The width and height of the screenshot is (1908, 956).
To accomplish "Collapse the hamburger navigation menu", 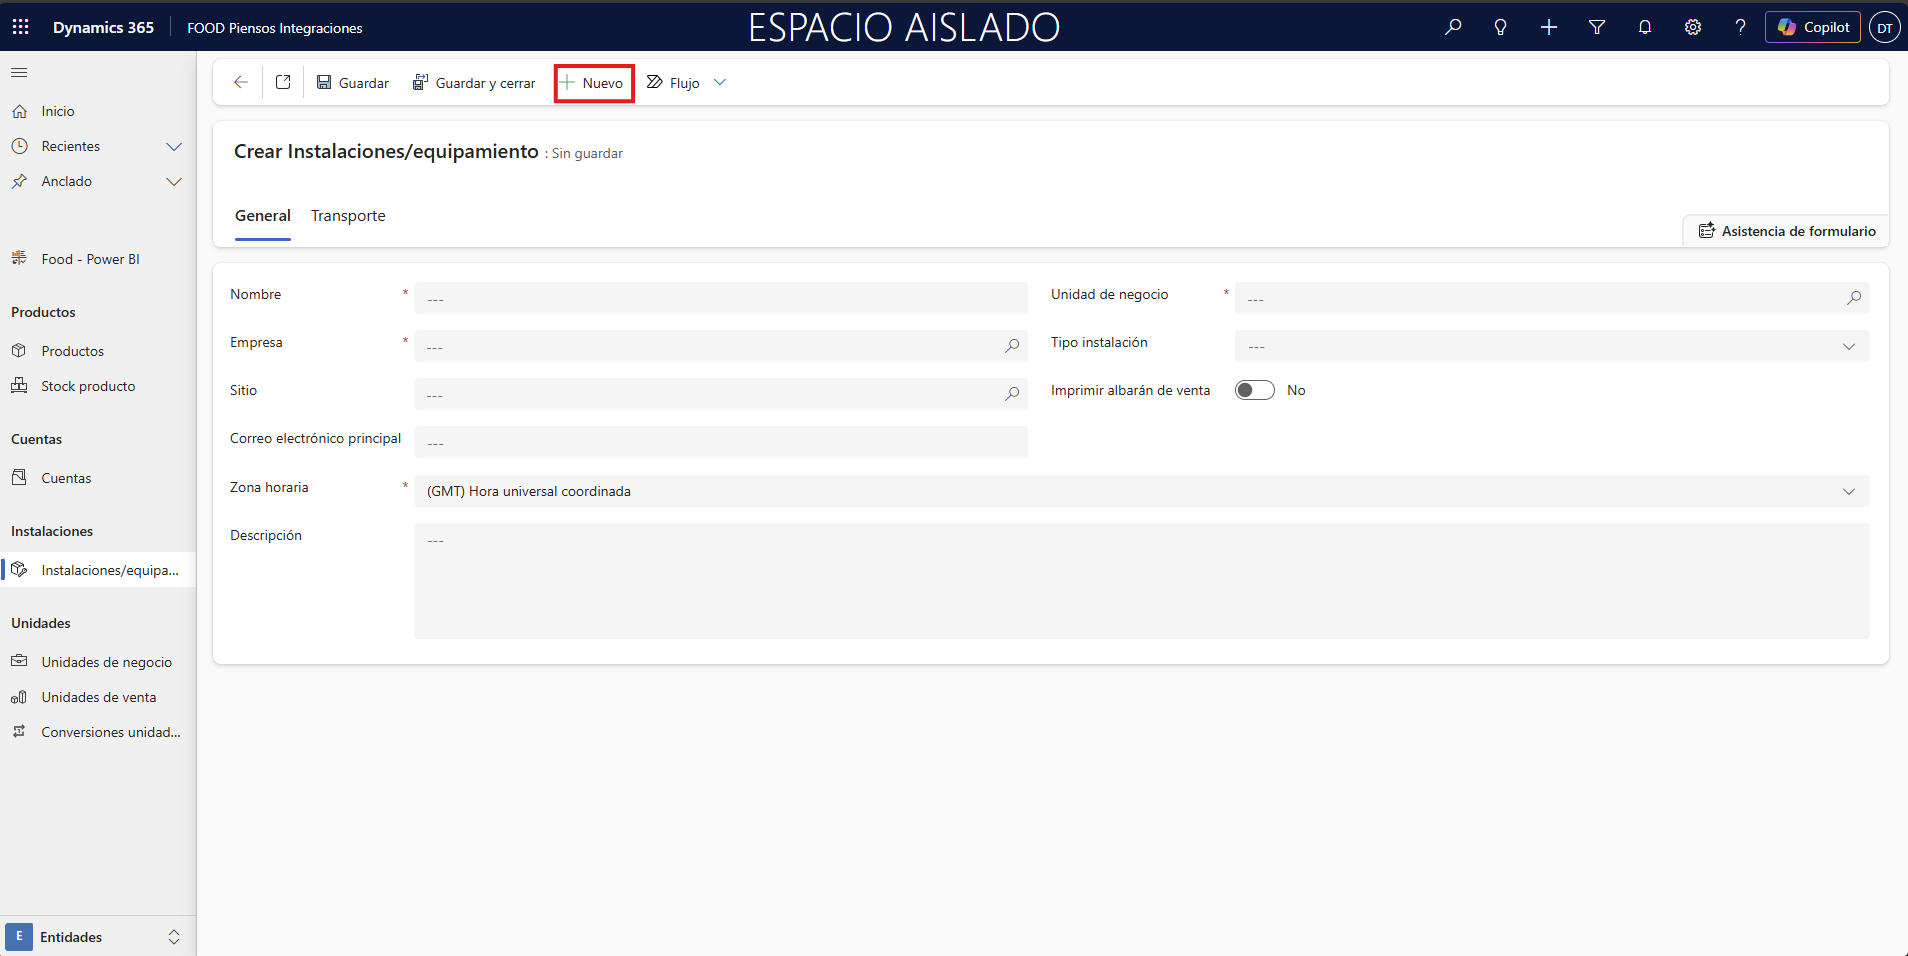I will click(19, 72).
